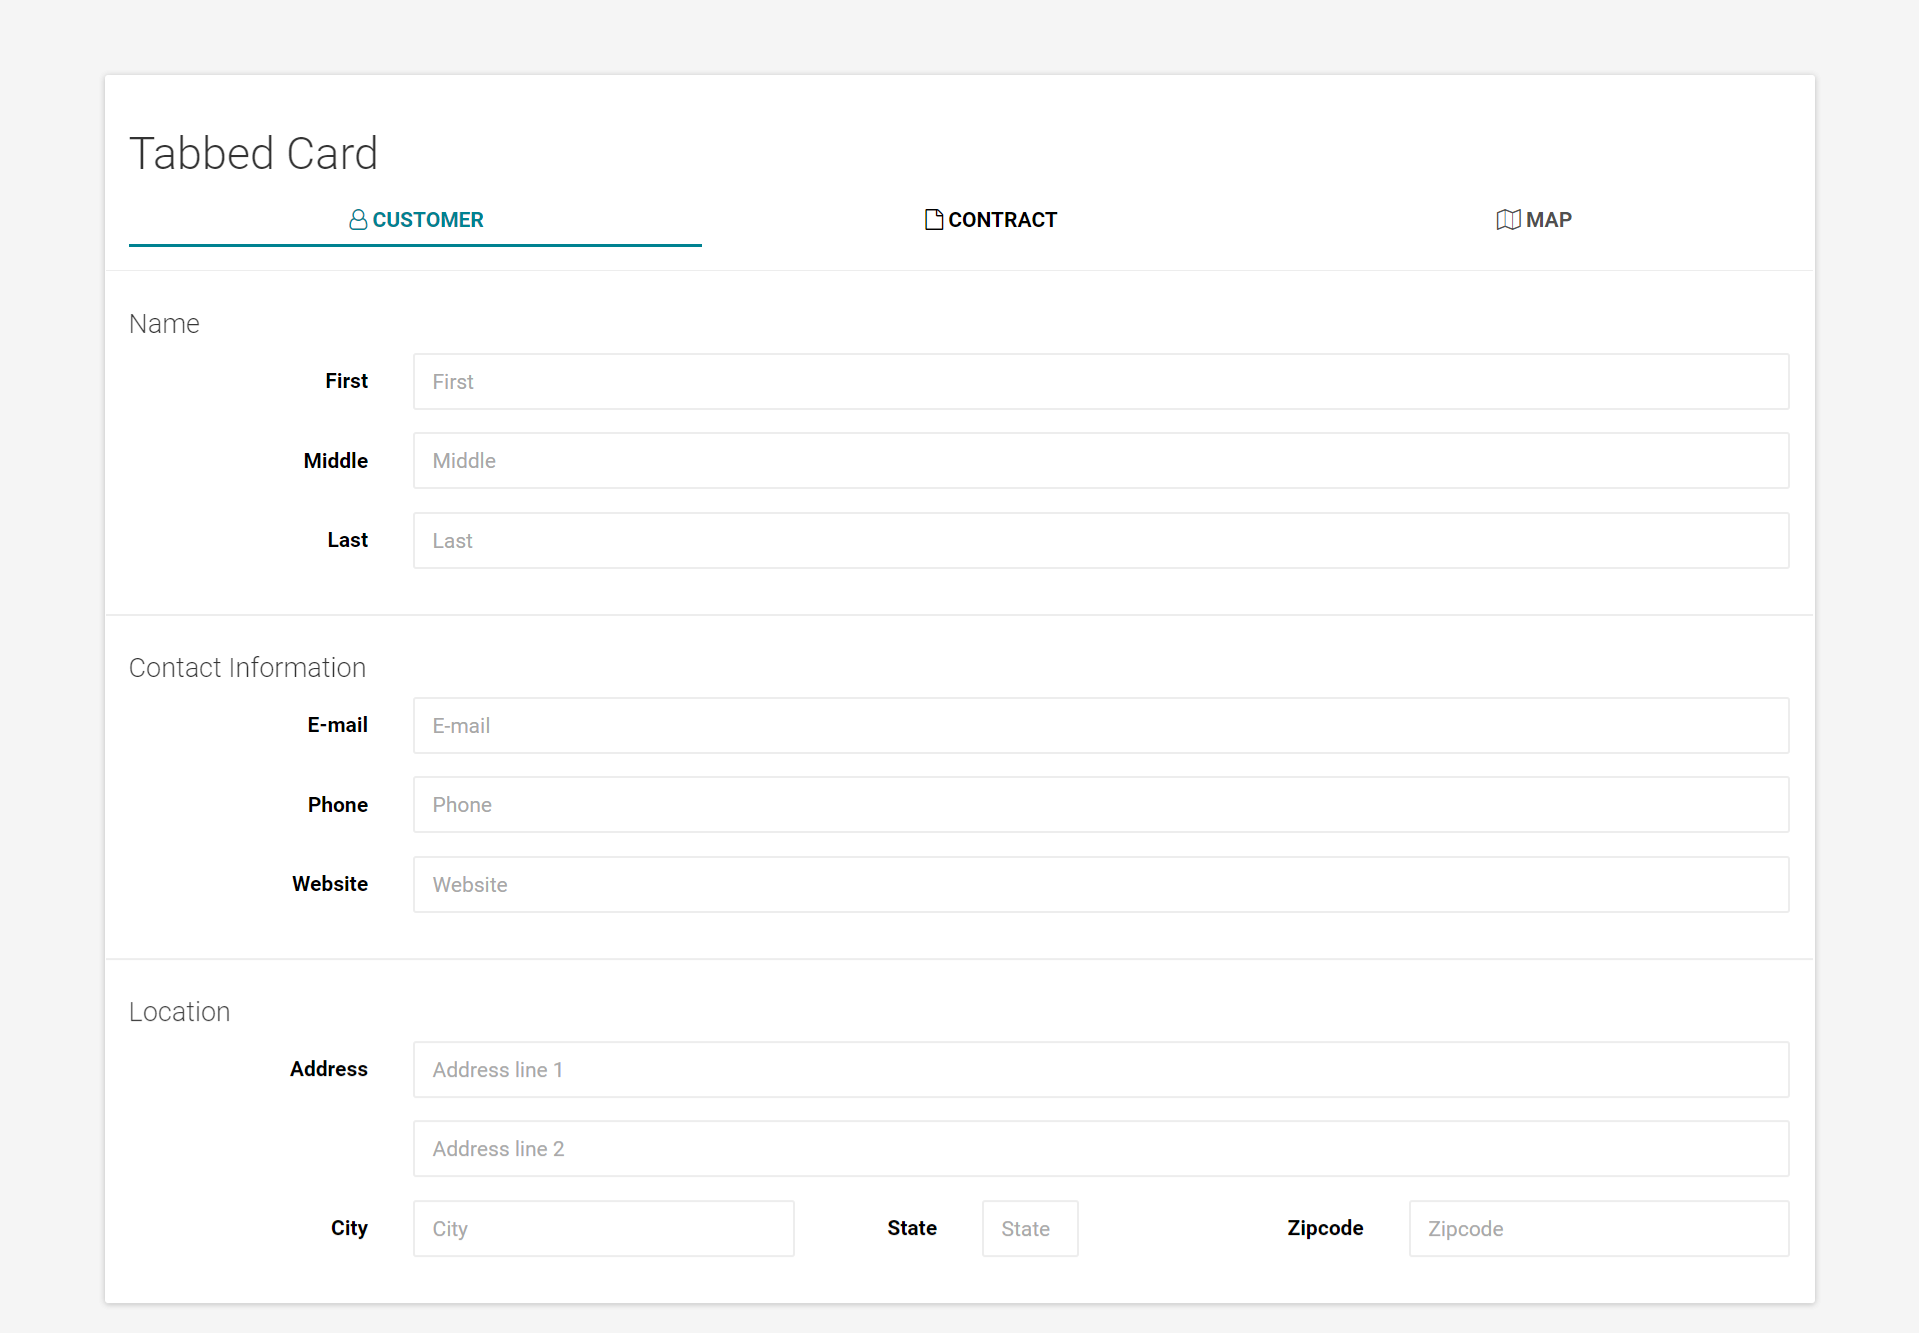The height and width of the screenshot is (1333, 1919).
Task: Click the Contract tab document icon
Action: [x=933, y=220]
